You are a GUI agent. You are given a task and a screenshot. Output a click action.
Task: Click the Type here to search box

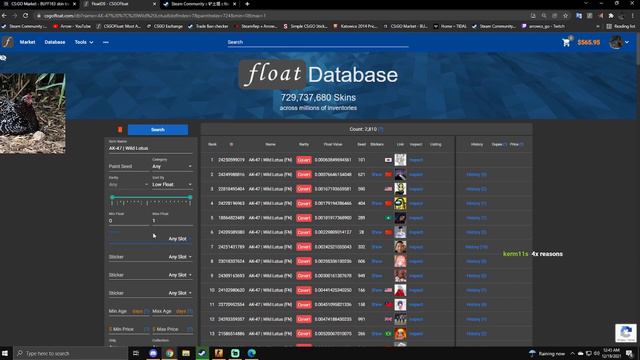click(70, 353)
